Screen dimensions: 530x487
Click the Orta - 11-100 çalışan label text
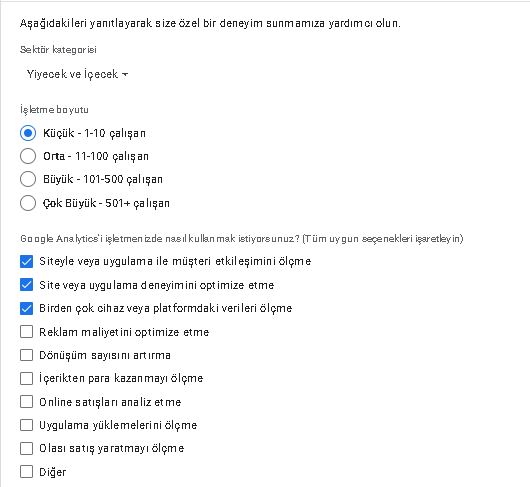pos(96,156)
